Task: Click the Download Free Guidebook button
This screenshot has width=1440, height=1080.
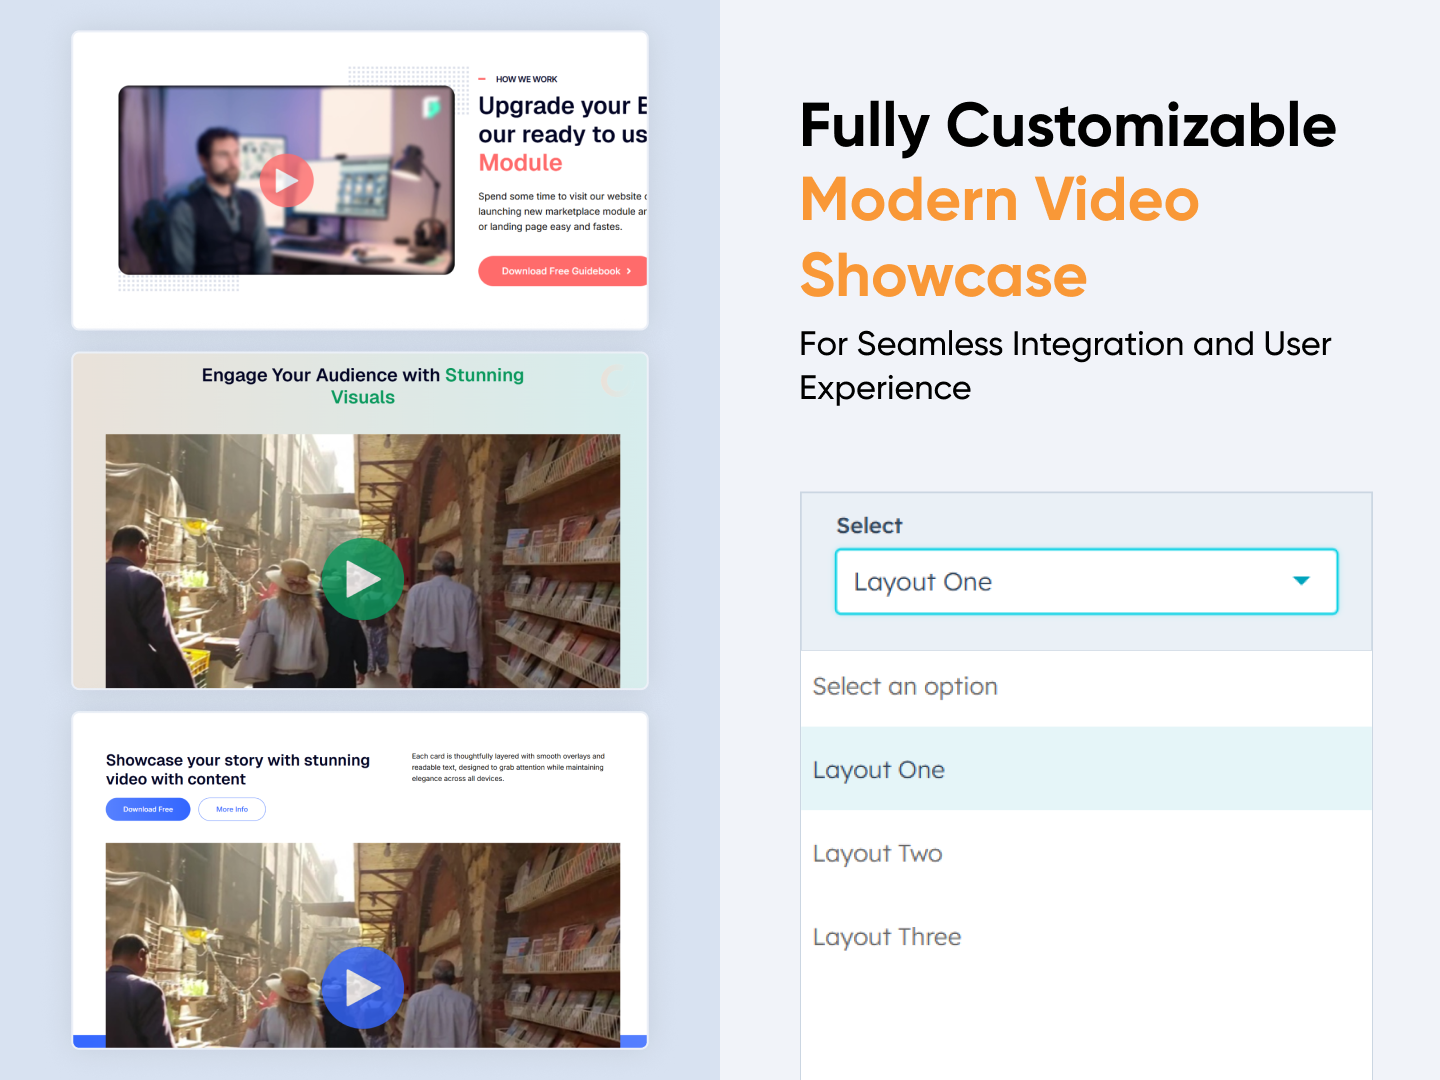Action: pyautogui.click(x=563, y=271)
